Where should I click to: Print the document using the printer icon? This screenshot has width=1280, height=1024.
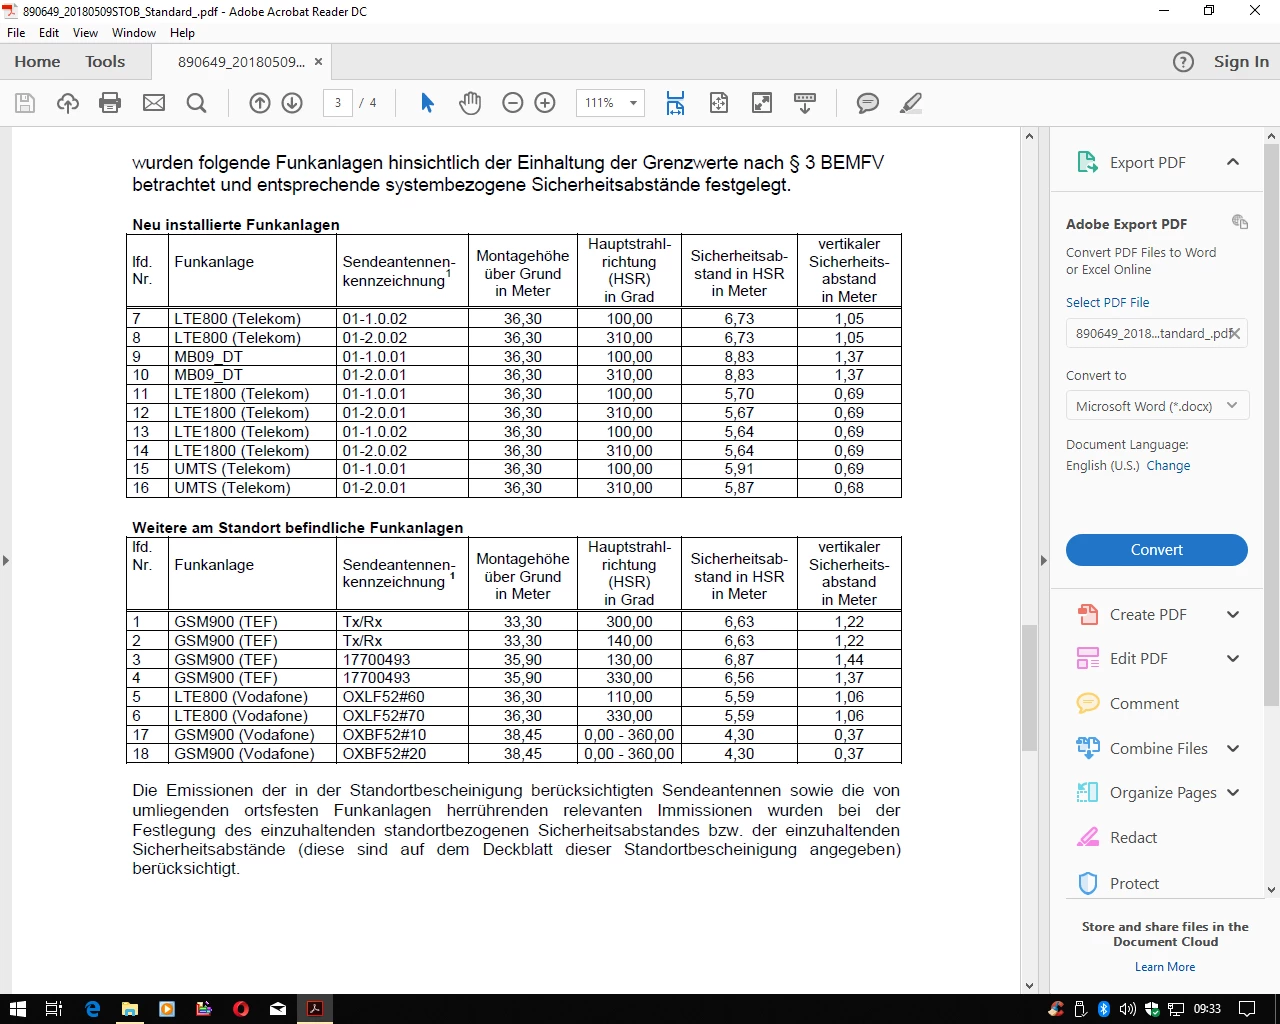click(110, 103)
